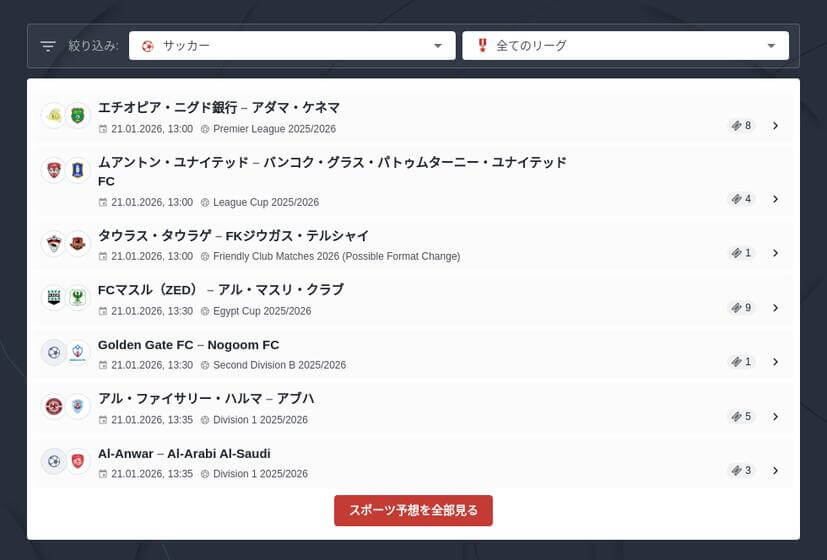The width and height of the screenshot is (827, 560).
Task: Click tips count badge in タウラス・タウラゲ row
Action: coord(741,253)
